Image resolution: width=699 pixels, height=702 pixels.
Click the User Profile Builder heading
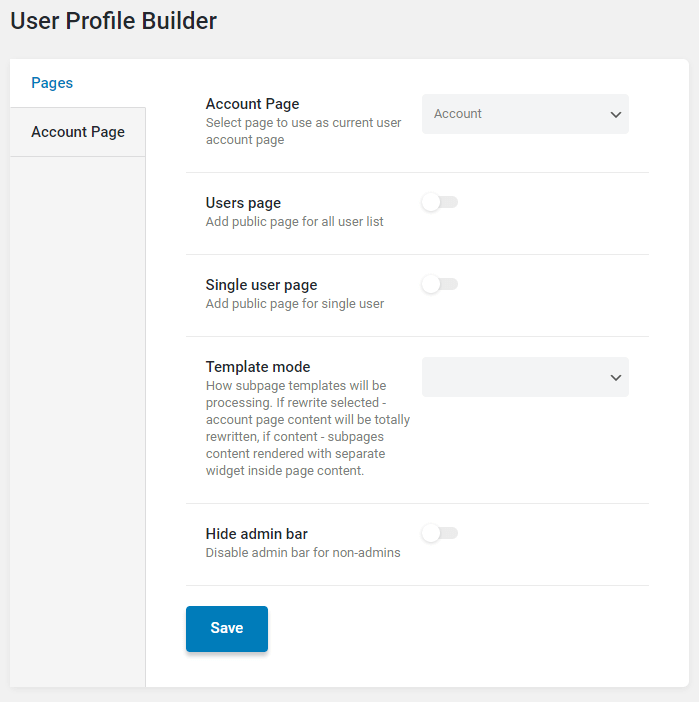tap(113, 21)
